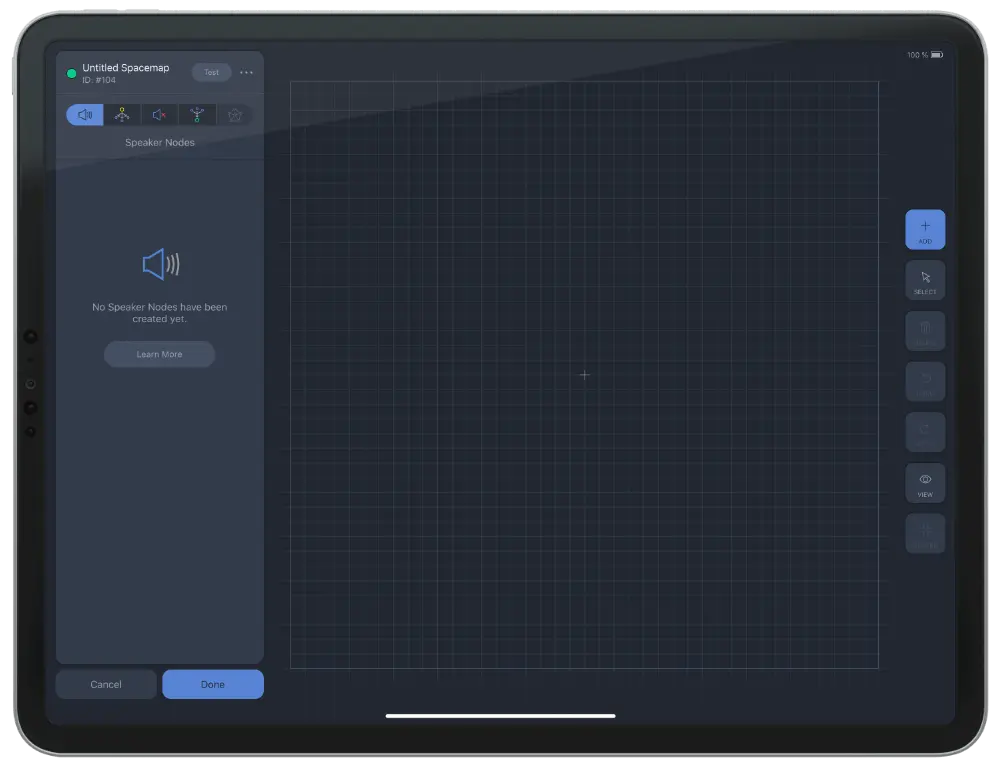This screenshot has height=768, width=1000.
Task: Confirm with the Done button
Action: (x=212, y=684)
